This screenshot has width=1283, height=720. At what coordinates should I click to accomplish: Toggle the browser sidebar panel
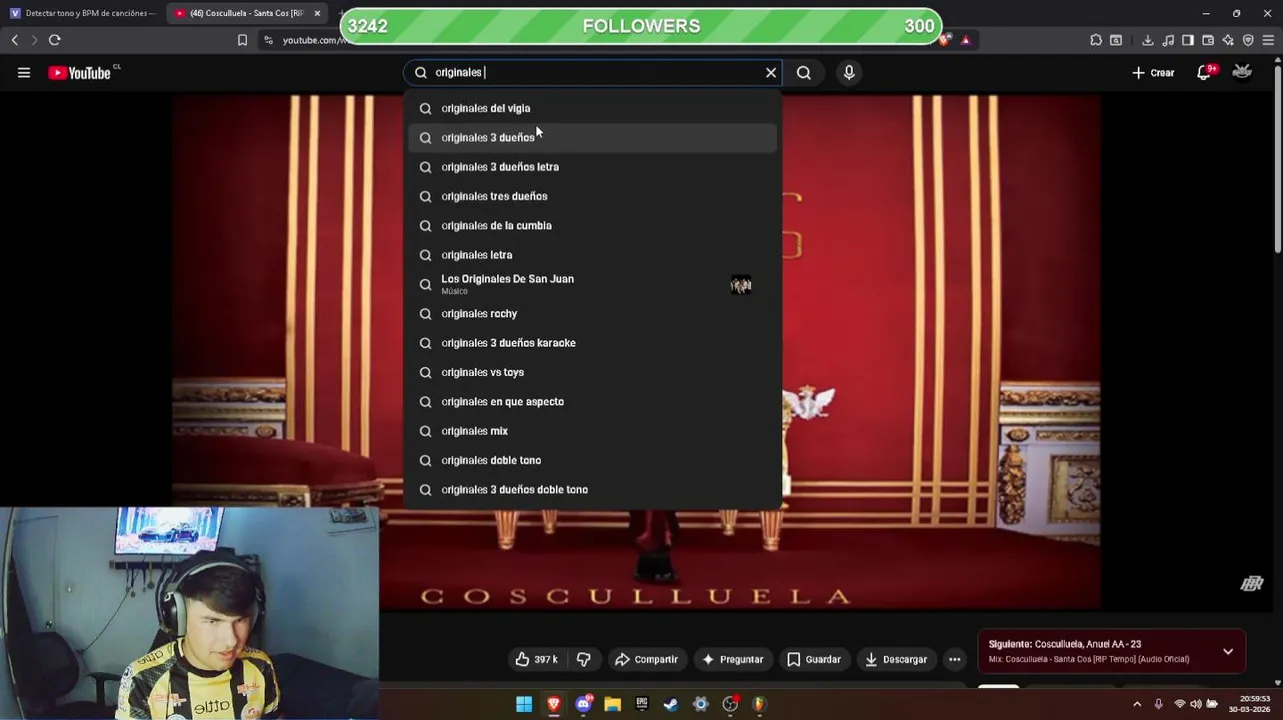(1188, 40)
